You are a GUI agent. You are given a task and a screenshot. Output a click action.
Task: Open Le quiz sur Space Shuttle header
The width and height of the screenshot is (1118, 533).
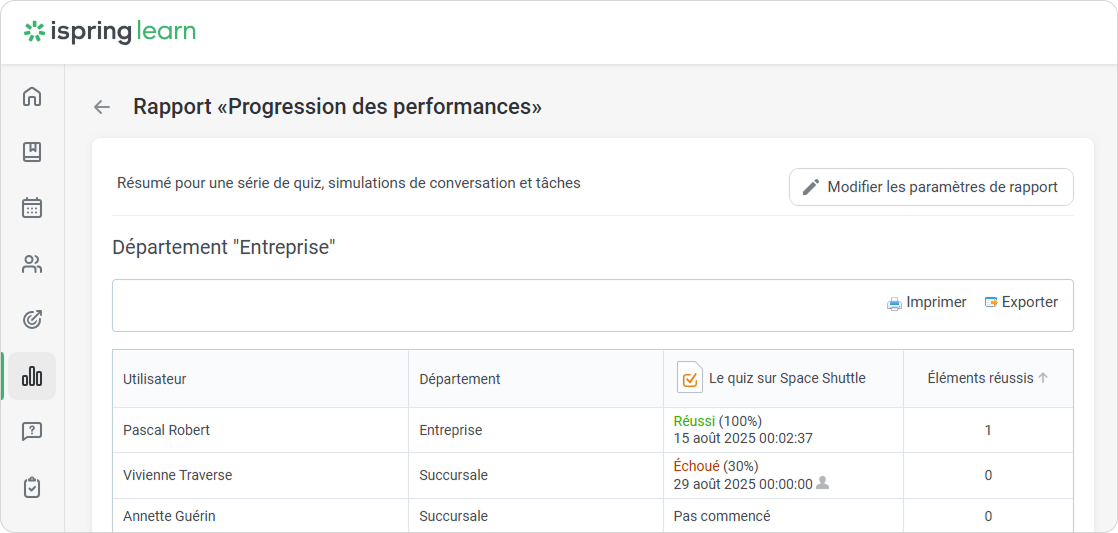(x=787, y=378)
